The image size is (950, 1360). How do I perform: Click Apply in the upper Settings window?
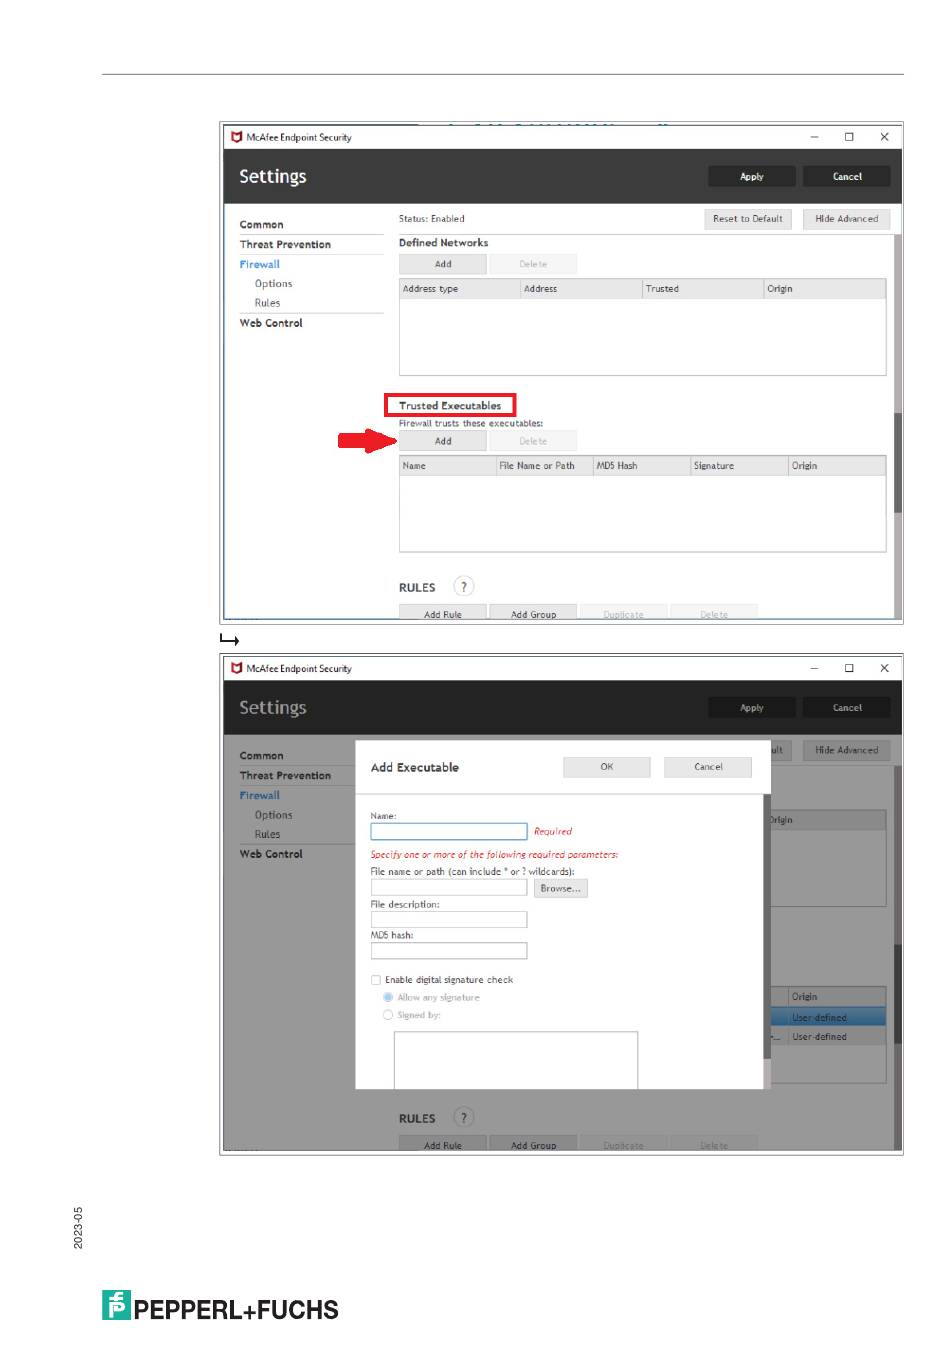pos(752,177)
